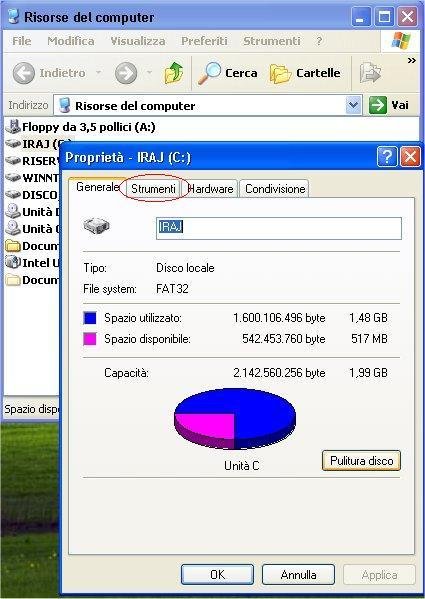Open the address bar dropdown arrow

pyautogui.click(x=353, y=105)
